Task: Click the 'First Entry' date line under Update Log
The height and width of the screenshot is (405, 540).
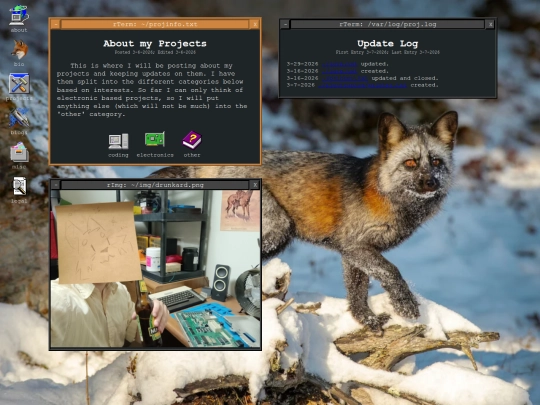Action: click(388, 52)
